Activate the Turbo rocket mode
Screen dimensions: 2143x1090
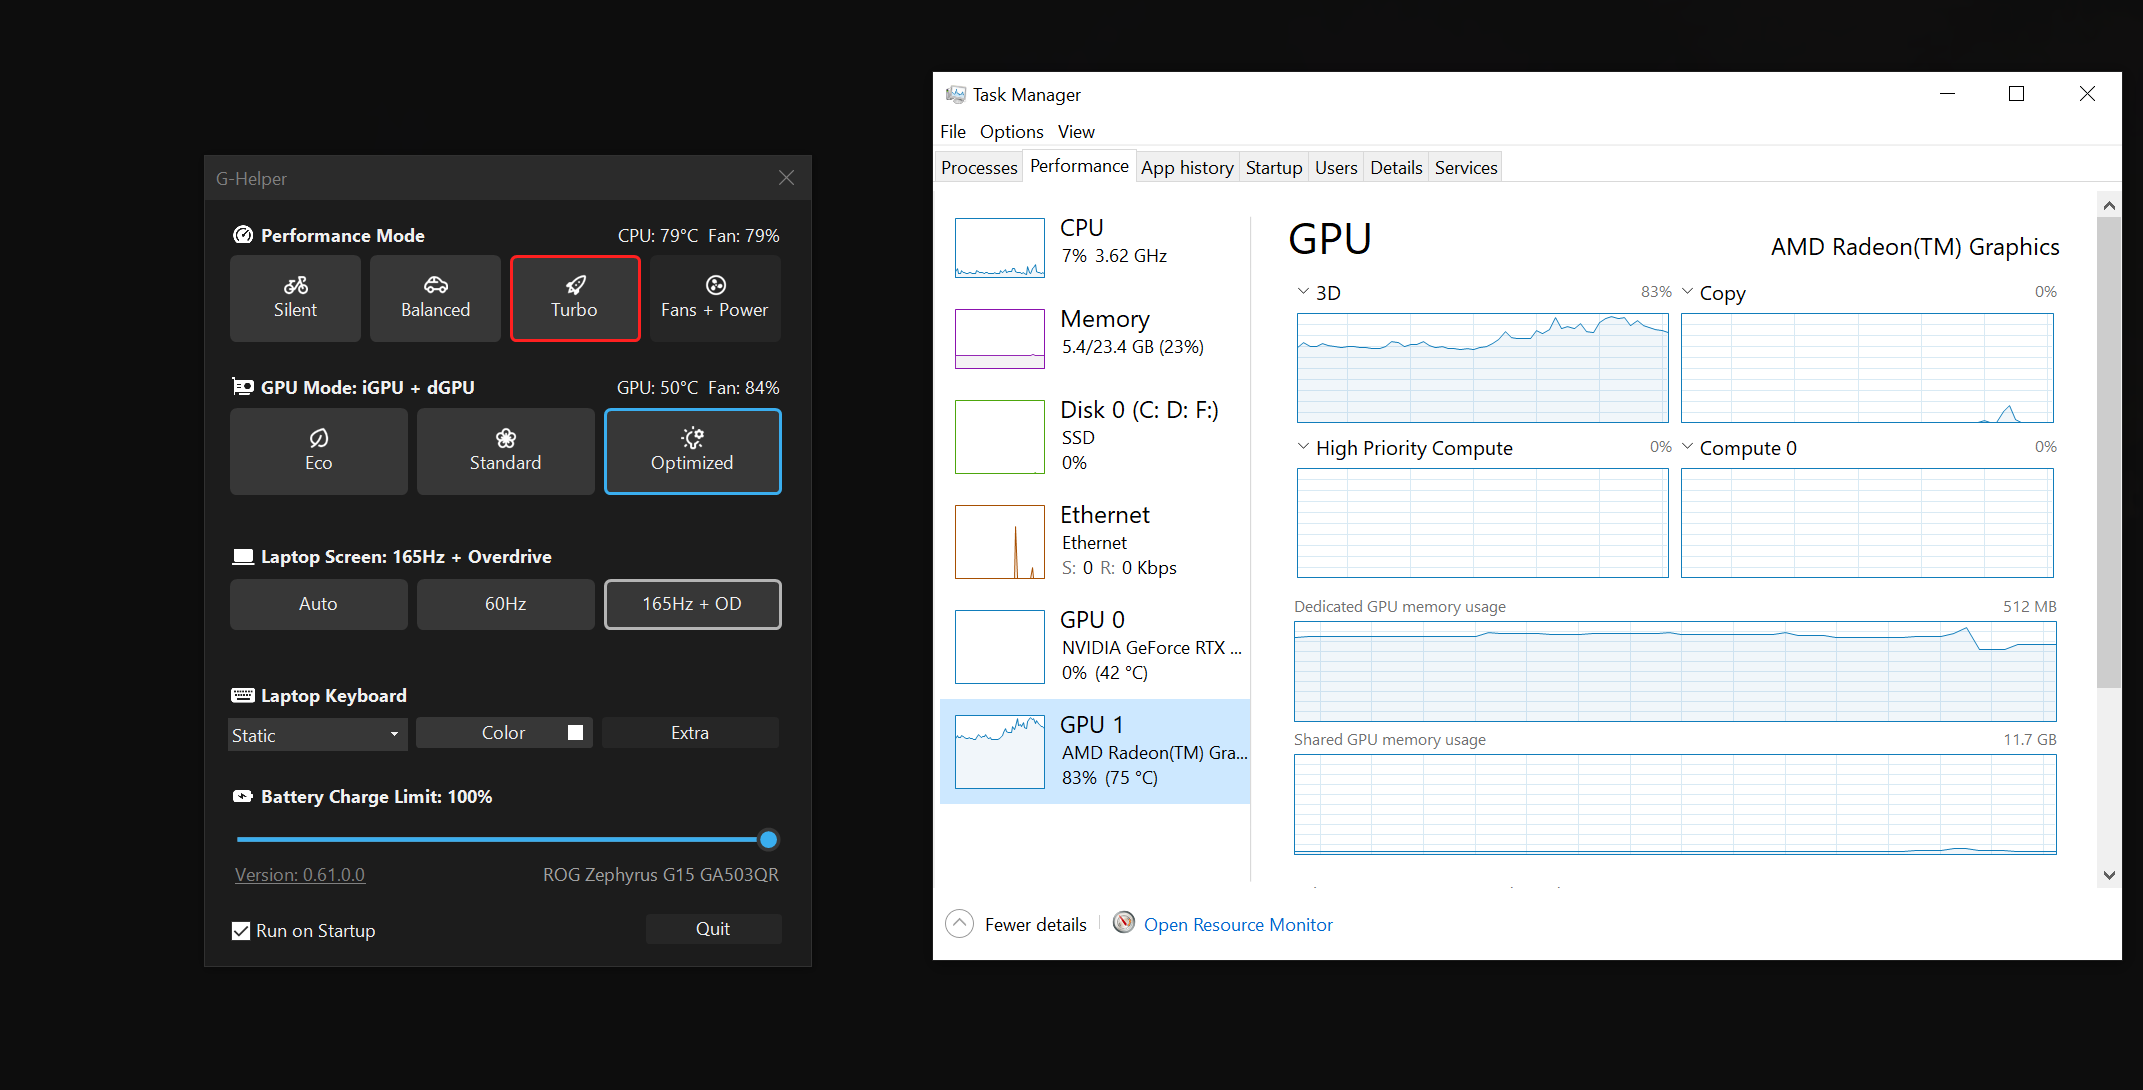pos(575,297)
